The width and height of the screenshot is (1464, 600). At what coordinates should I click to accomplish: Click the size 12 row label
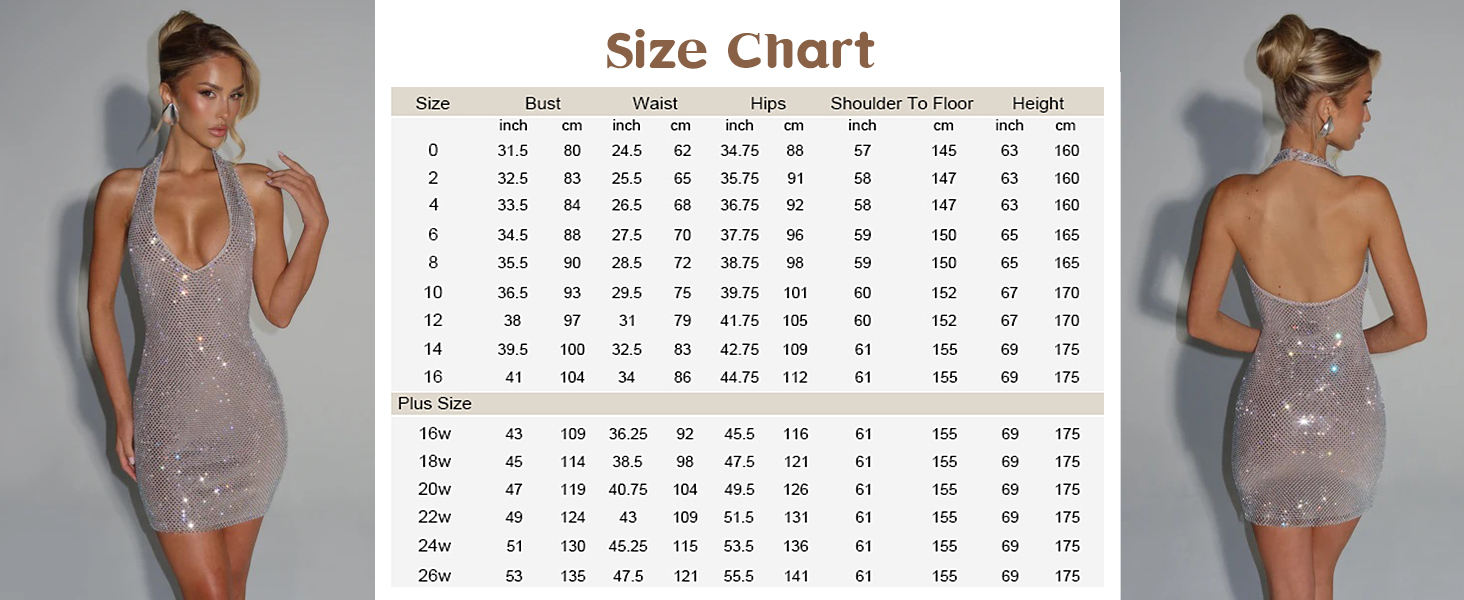click(x=433, y=320)
